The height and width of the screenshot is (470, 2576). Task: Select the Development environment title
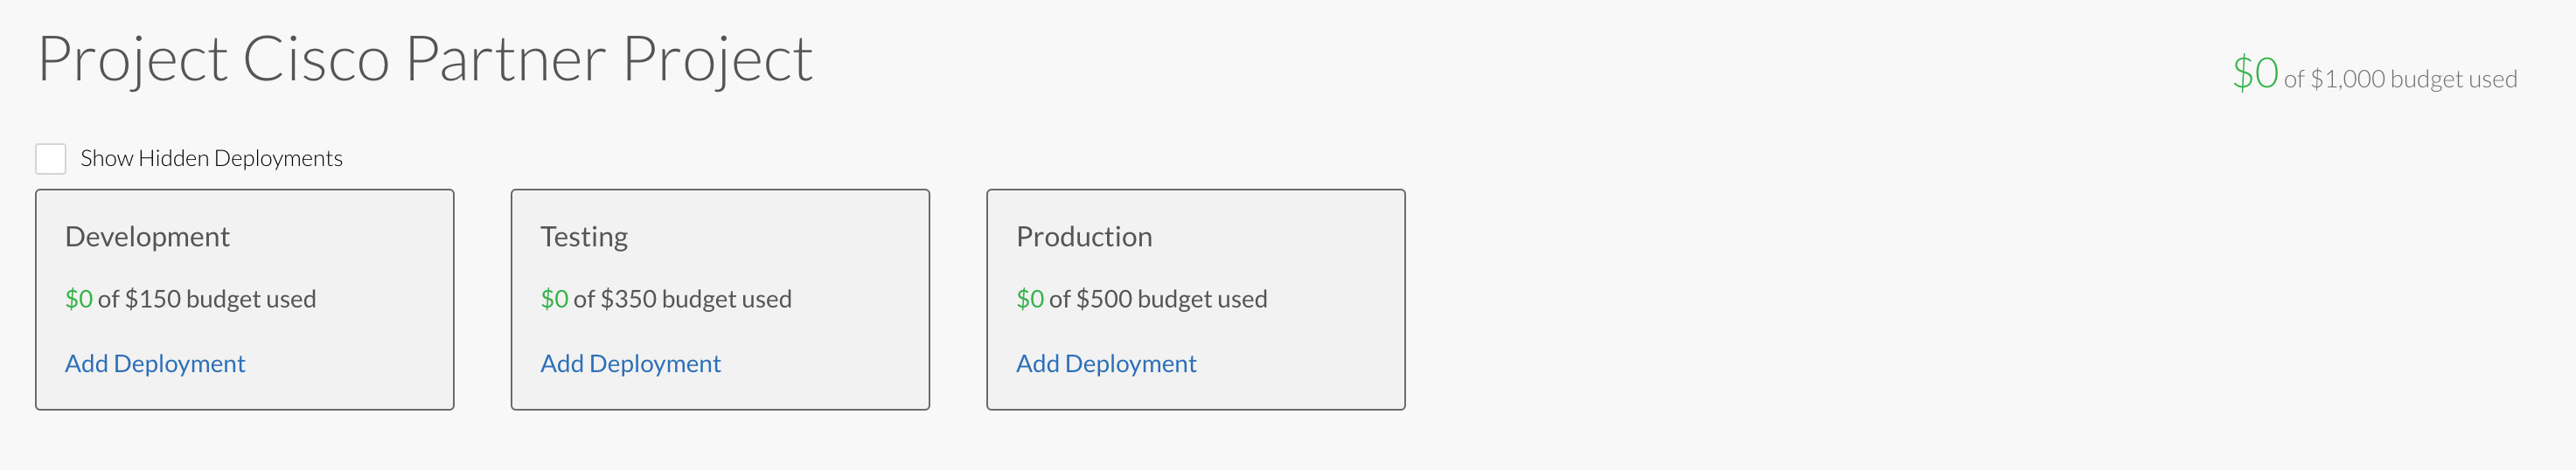click(147, 237)
